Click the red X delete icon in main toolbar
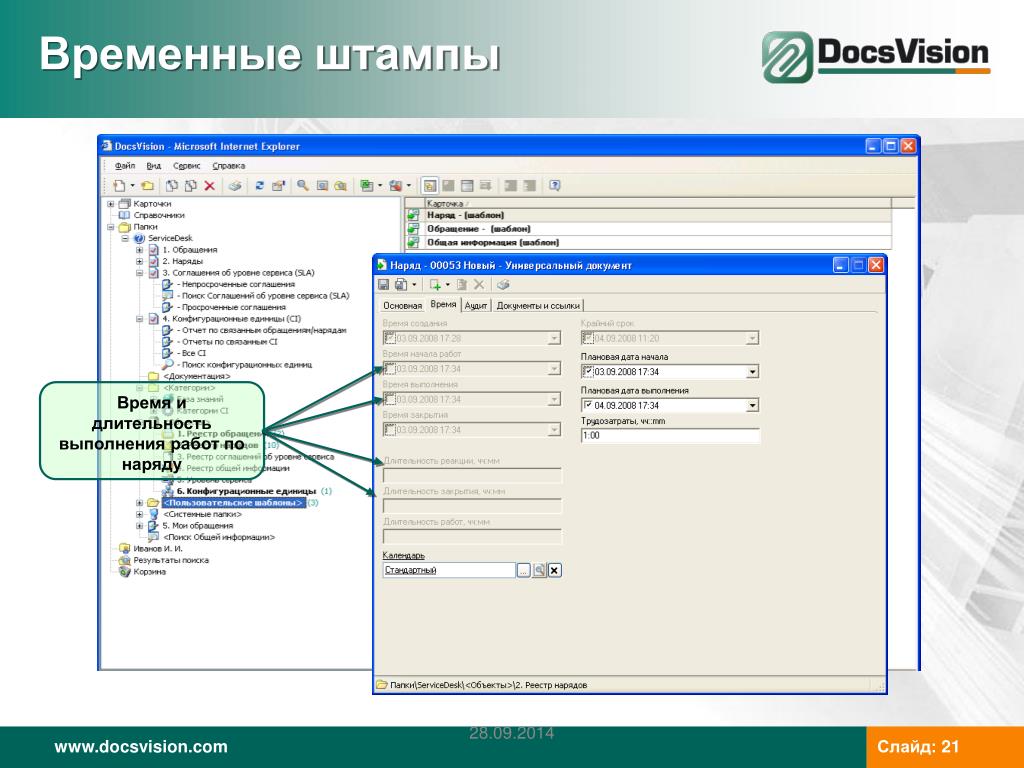The width and height of the screenshot is (1024, 768). pos(210,186)
